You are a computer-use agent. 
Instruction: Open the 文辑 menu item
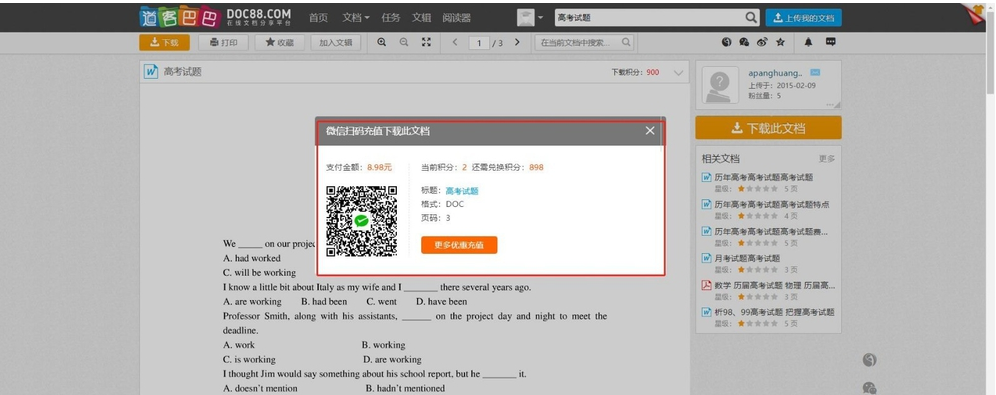point(421,18)
